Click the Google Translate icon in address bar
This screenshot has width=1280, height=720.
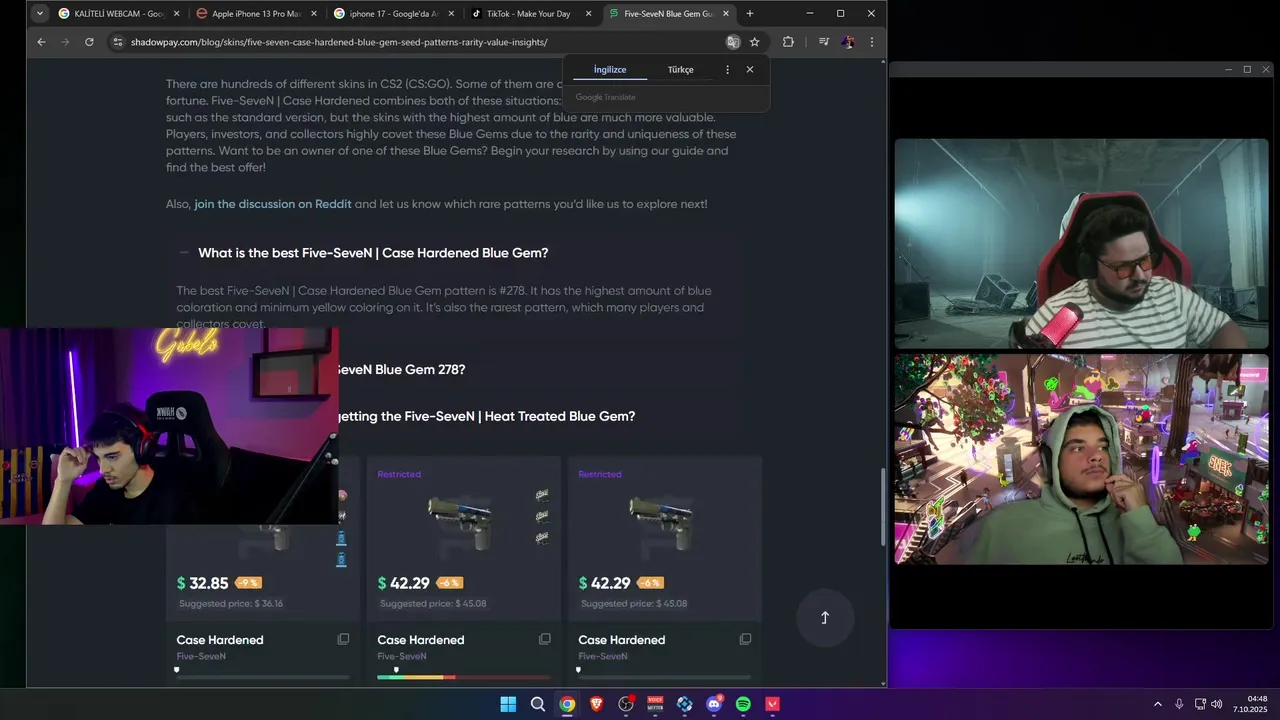733,42
